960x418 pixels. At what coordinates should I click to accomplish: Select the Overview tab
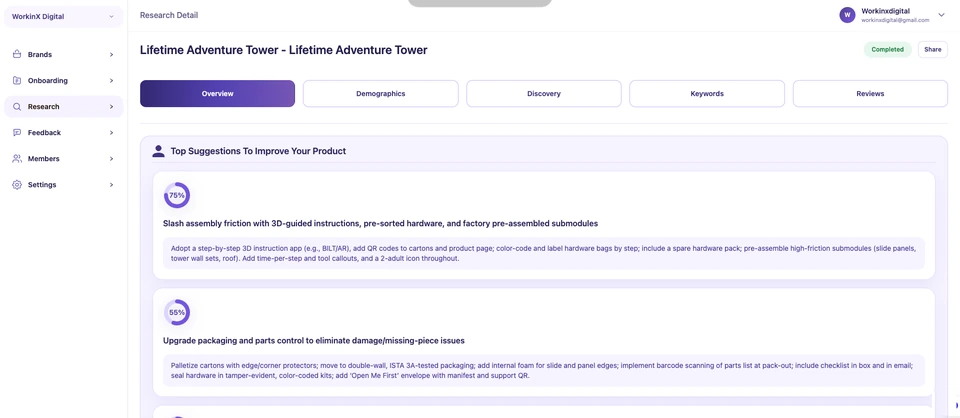coord(217,94)
